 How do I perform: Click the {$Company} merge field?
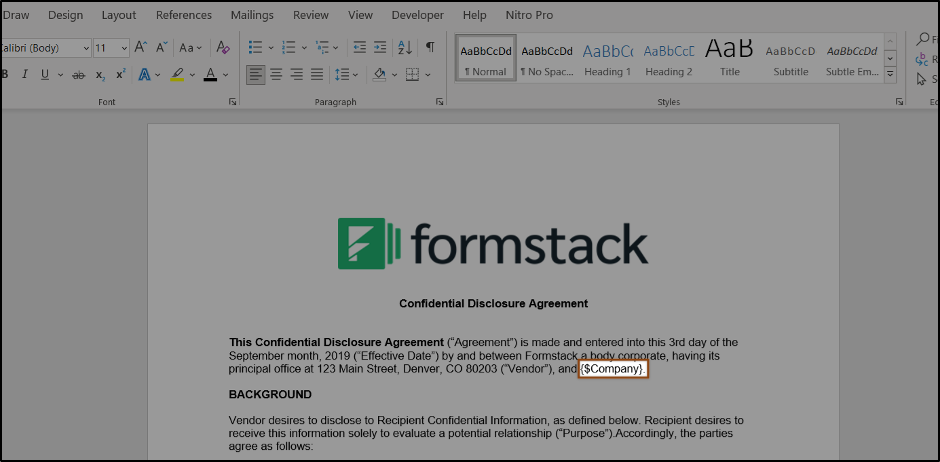613,369
